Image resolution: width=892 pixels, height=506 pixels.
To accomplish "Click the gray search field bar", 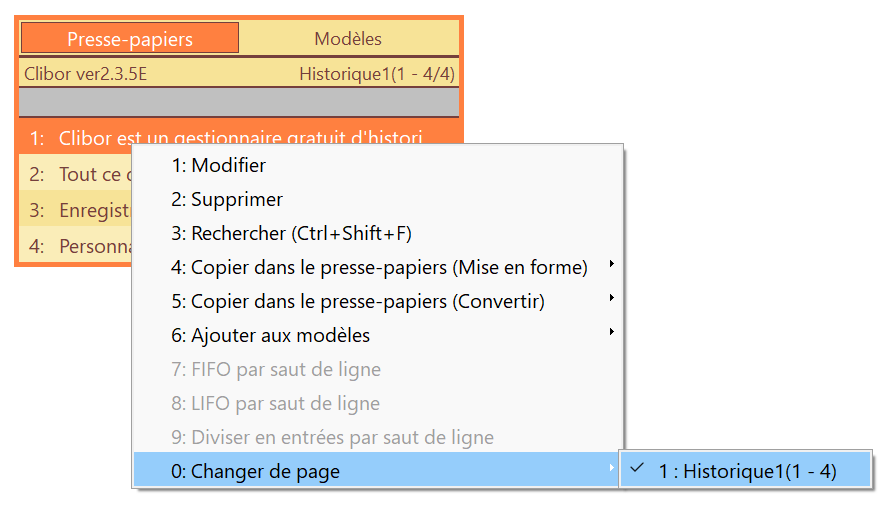I will pyautogui.click(x=239, y=102).
